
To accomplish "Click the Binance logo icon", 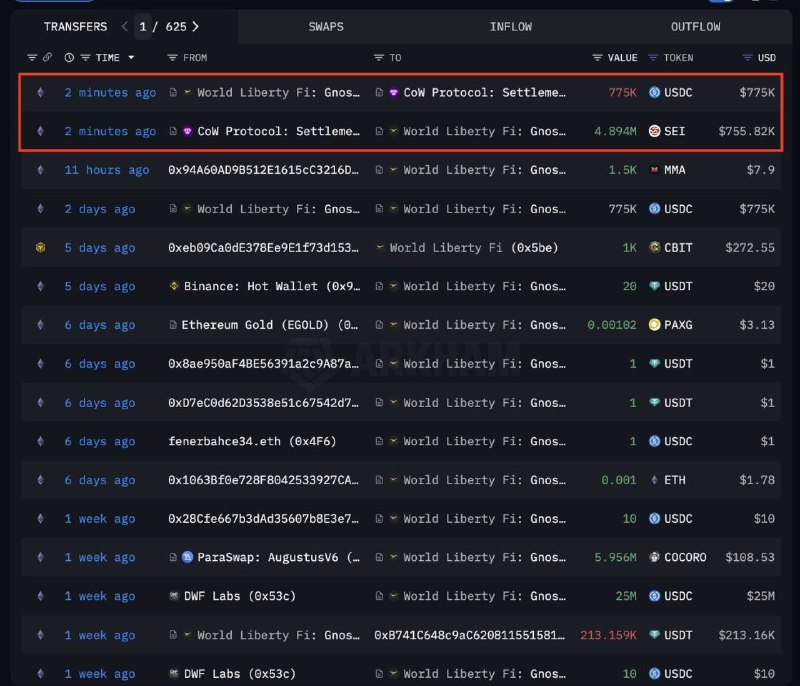I will pos(174,286).
